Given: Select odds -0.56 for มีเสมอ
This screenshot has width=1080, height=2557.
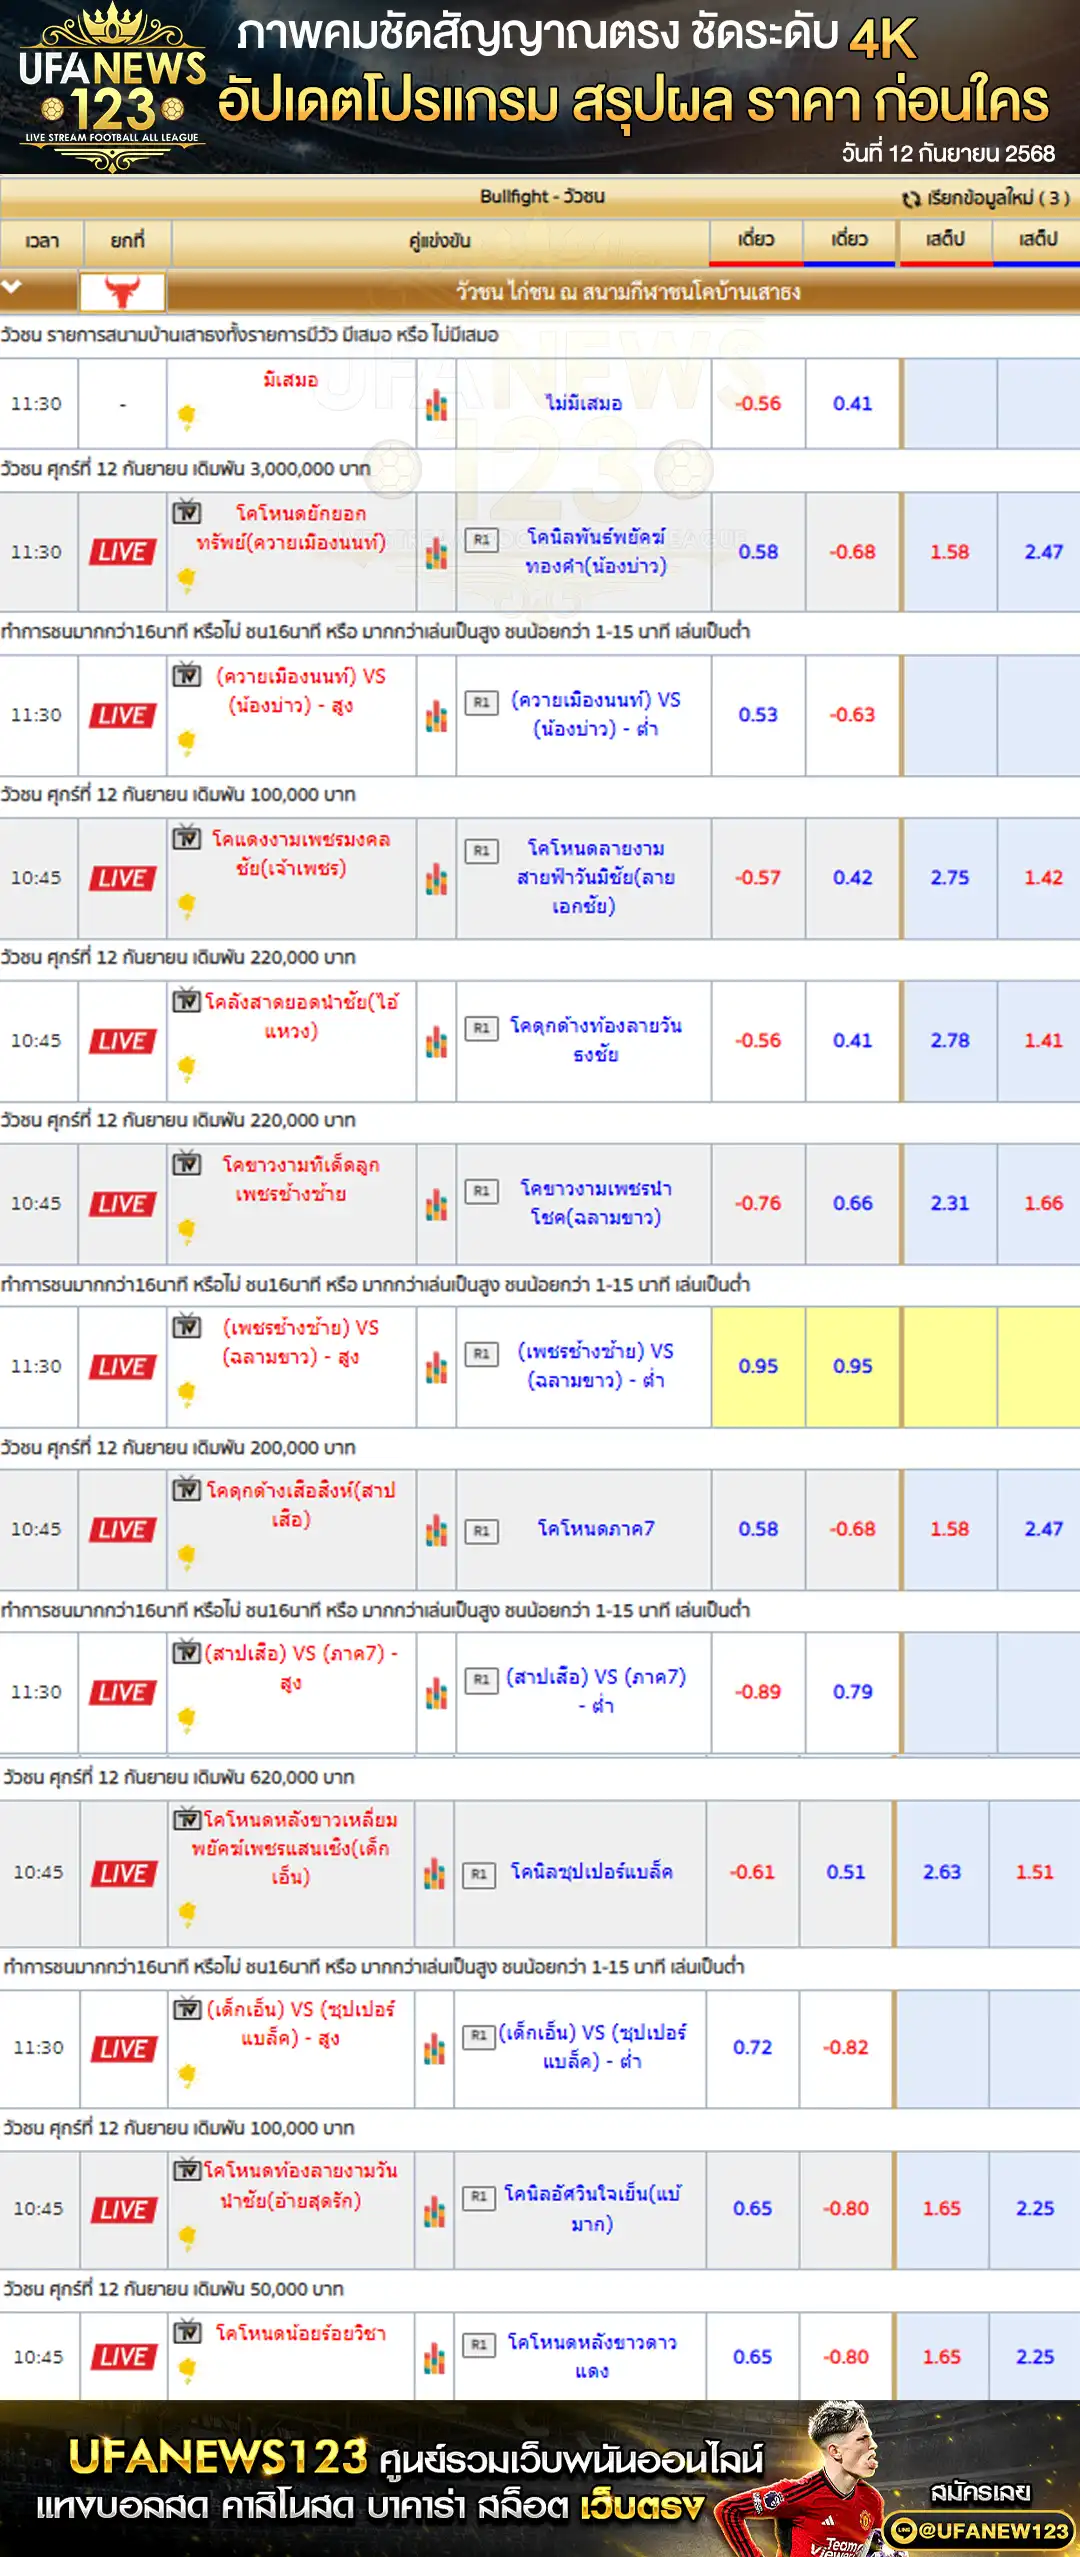Looking at the screenshot, I should pos(758,404).
